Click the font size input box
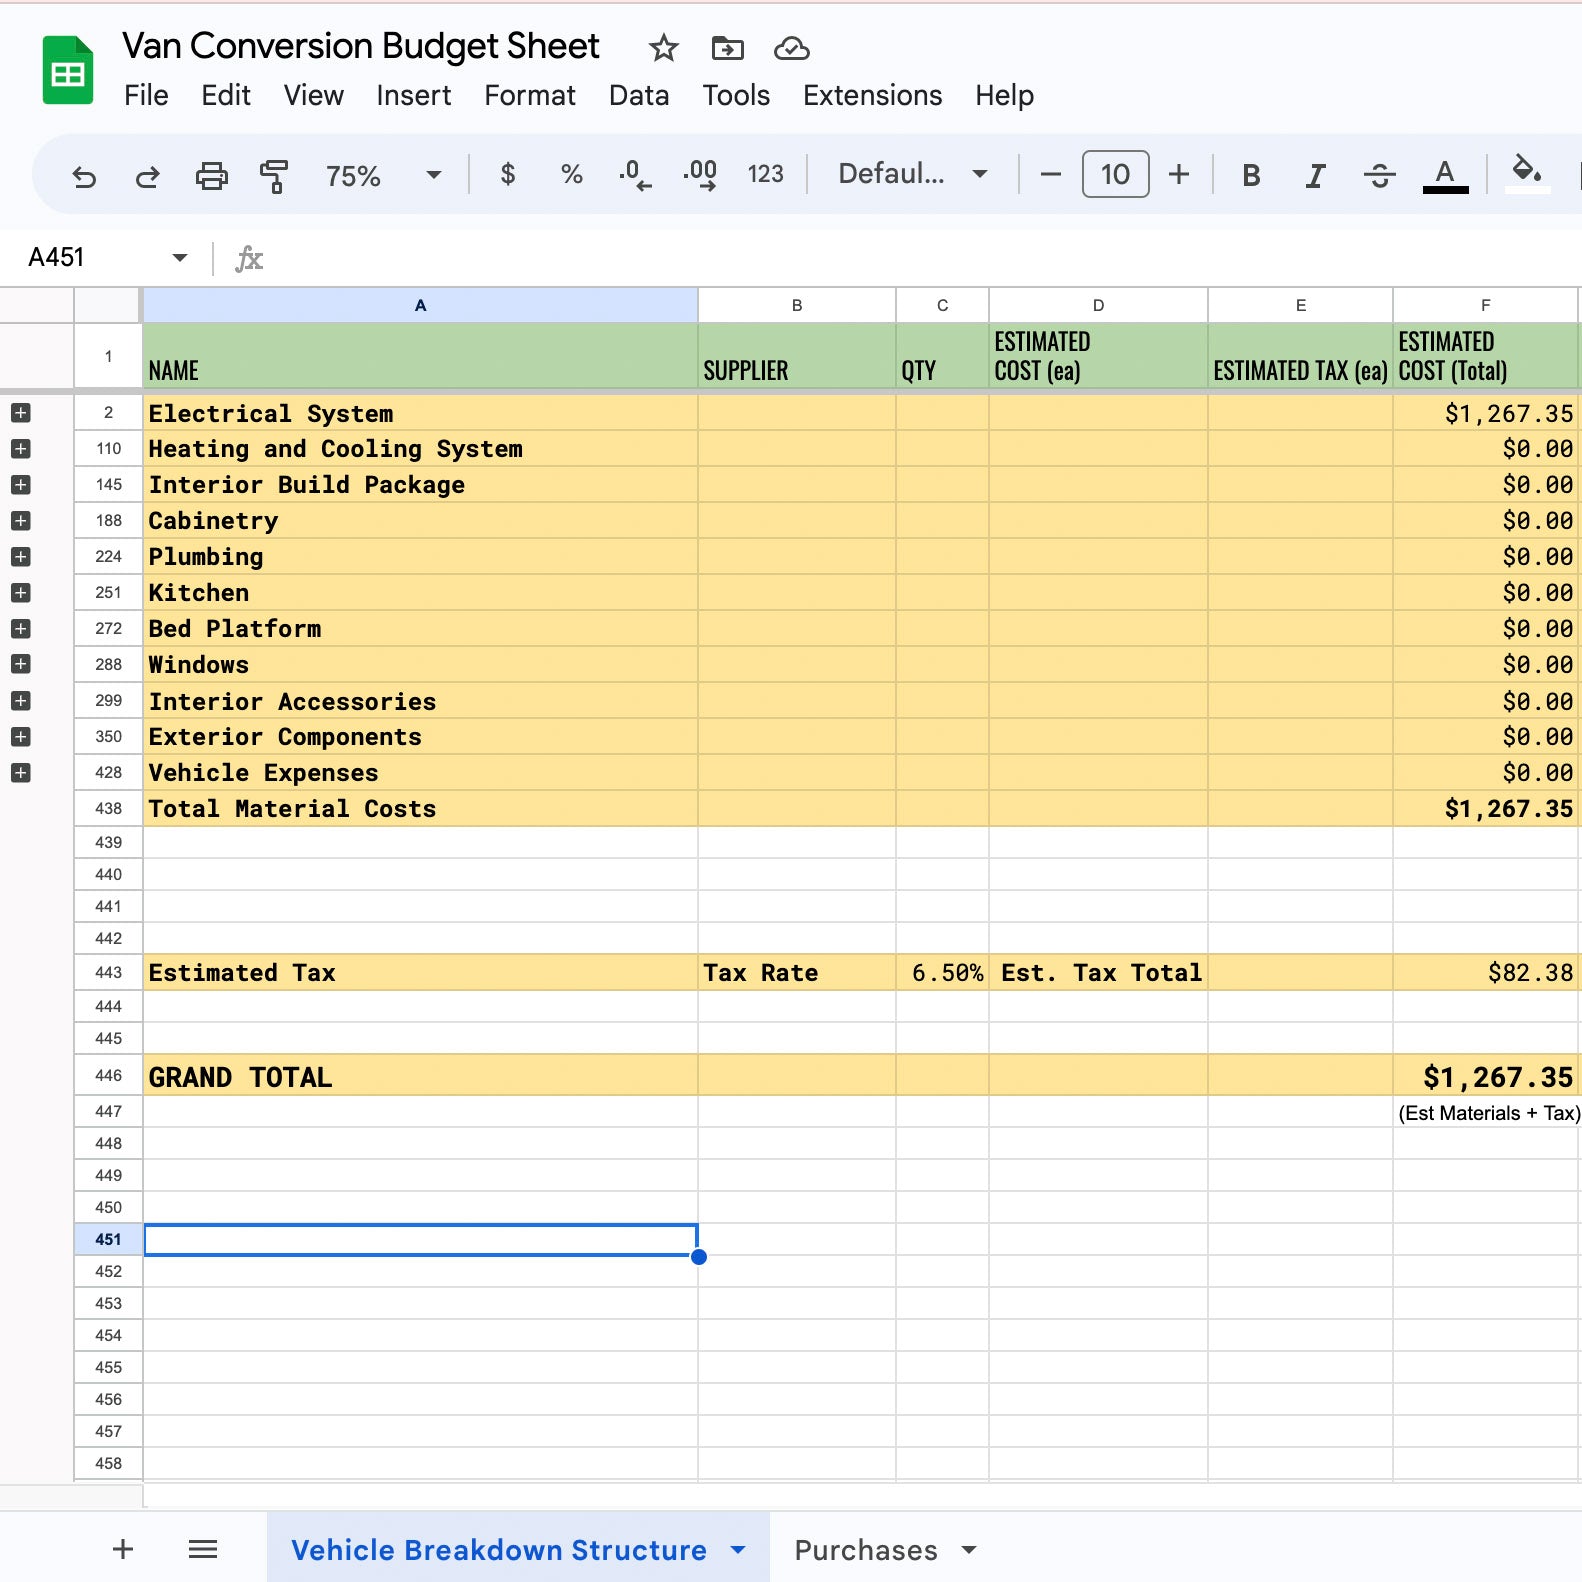 (x=1115, y=175)
